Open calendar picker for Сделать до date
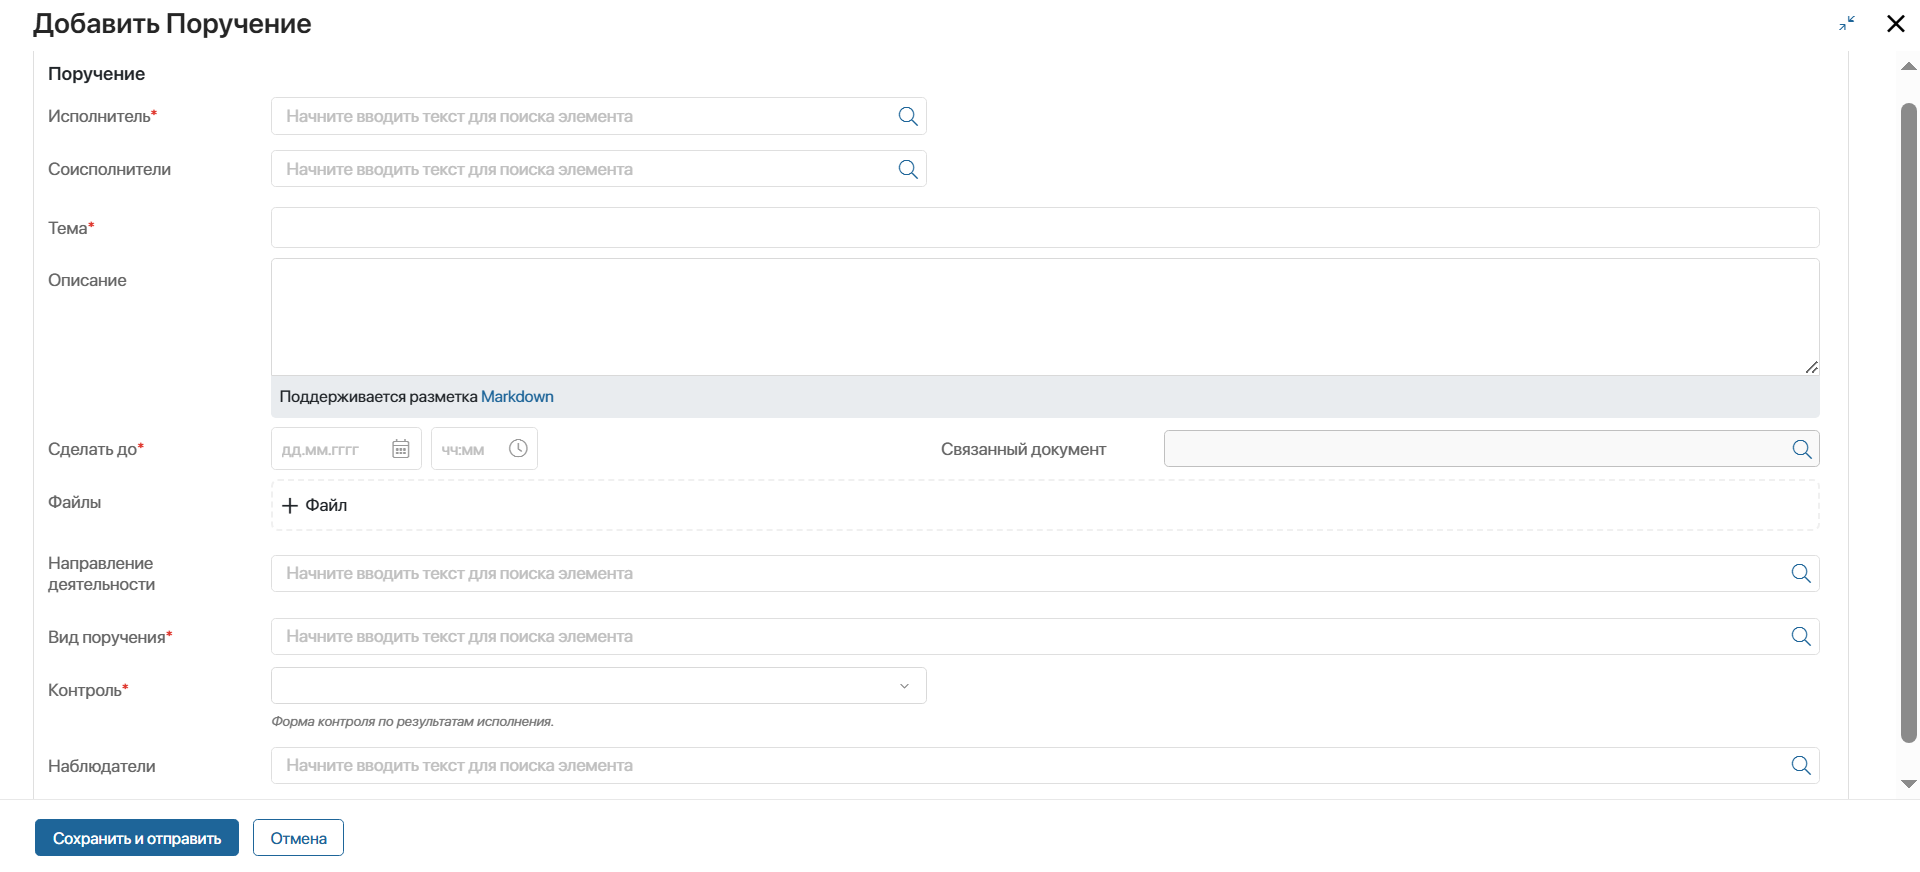 tap(401, 449)
